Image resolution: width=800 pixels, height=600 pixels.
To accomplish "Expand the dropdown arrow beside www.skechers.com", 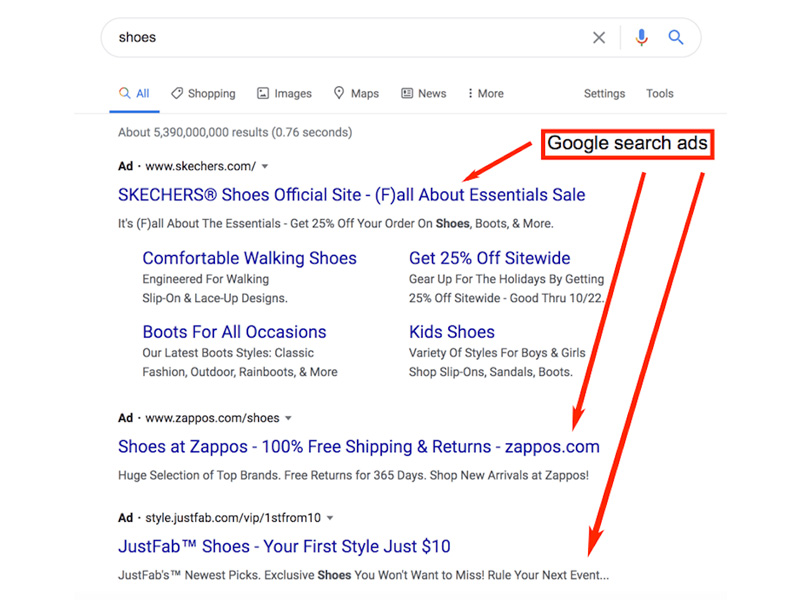I will 265,167.
